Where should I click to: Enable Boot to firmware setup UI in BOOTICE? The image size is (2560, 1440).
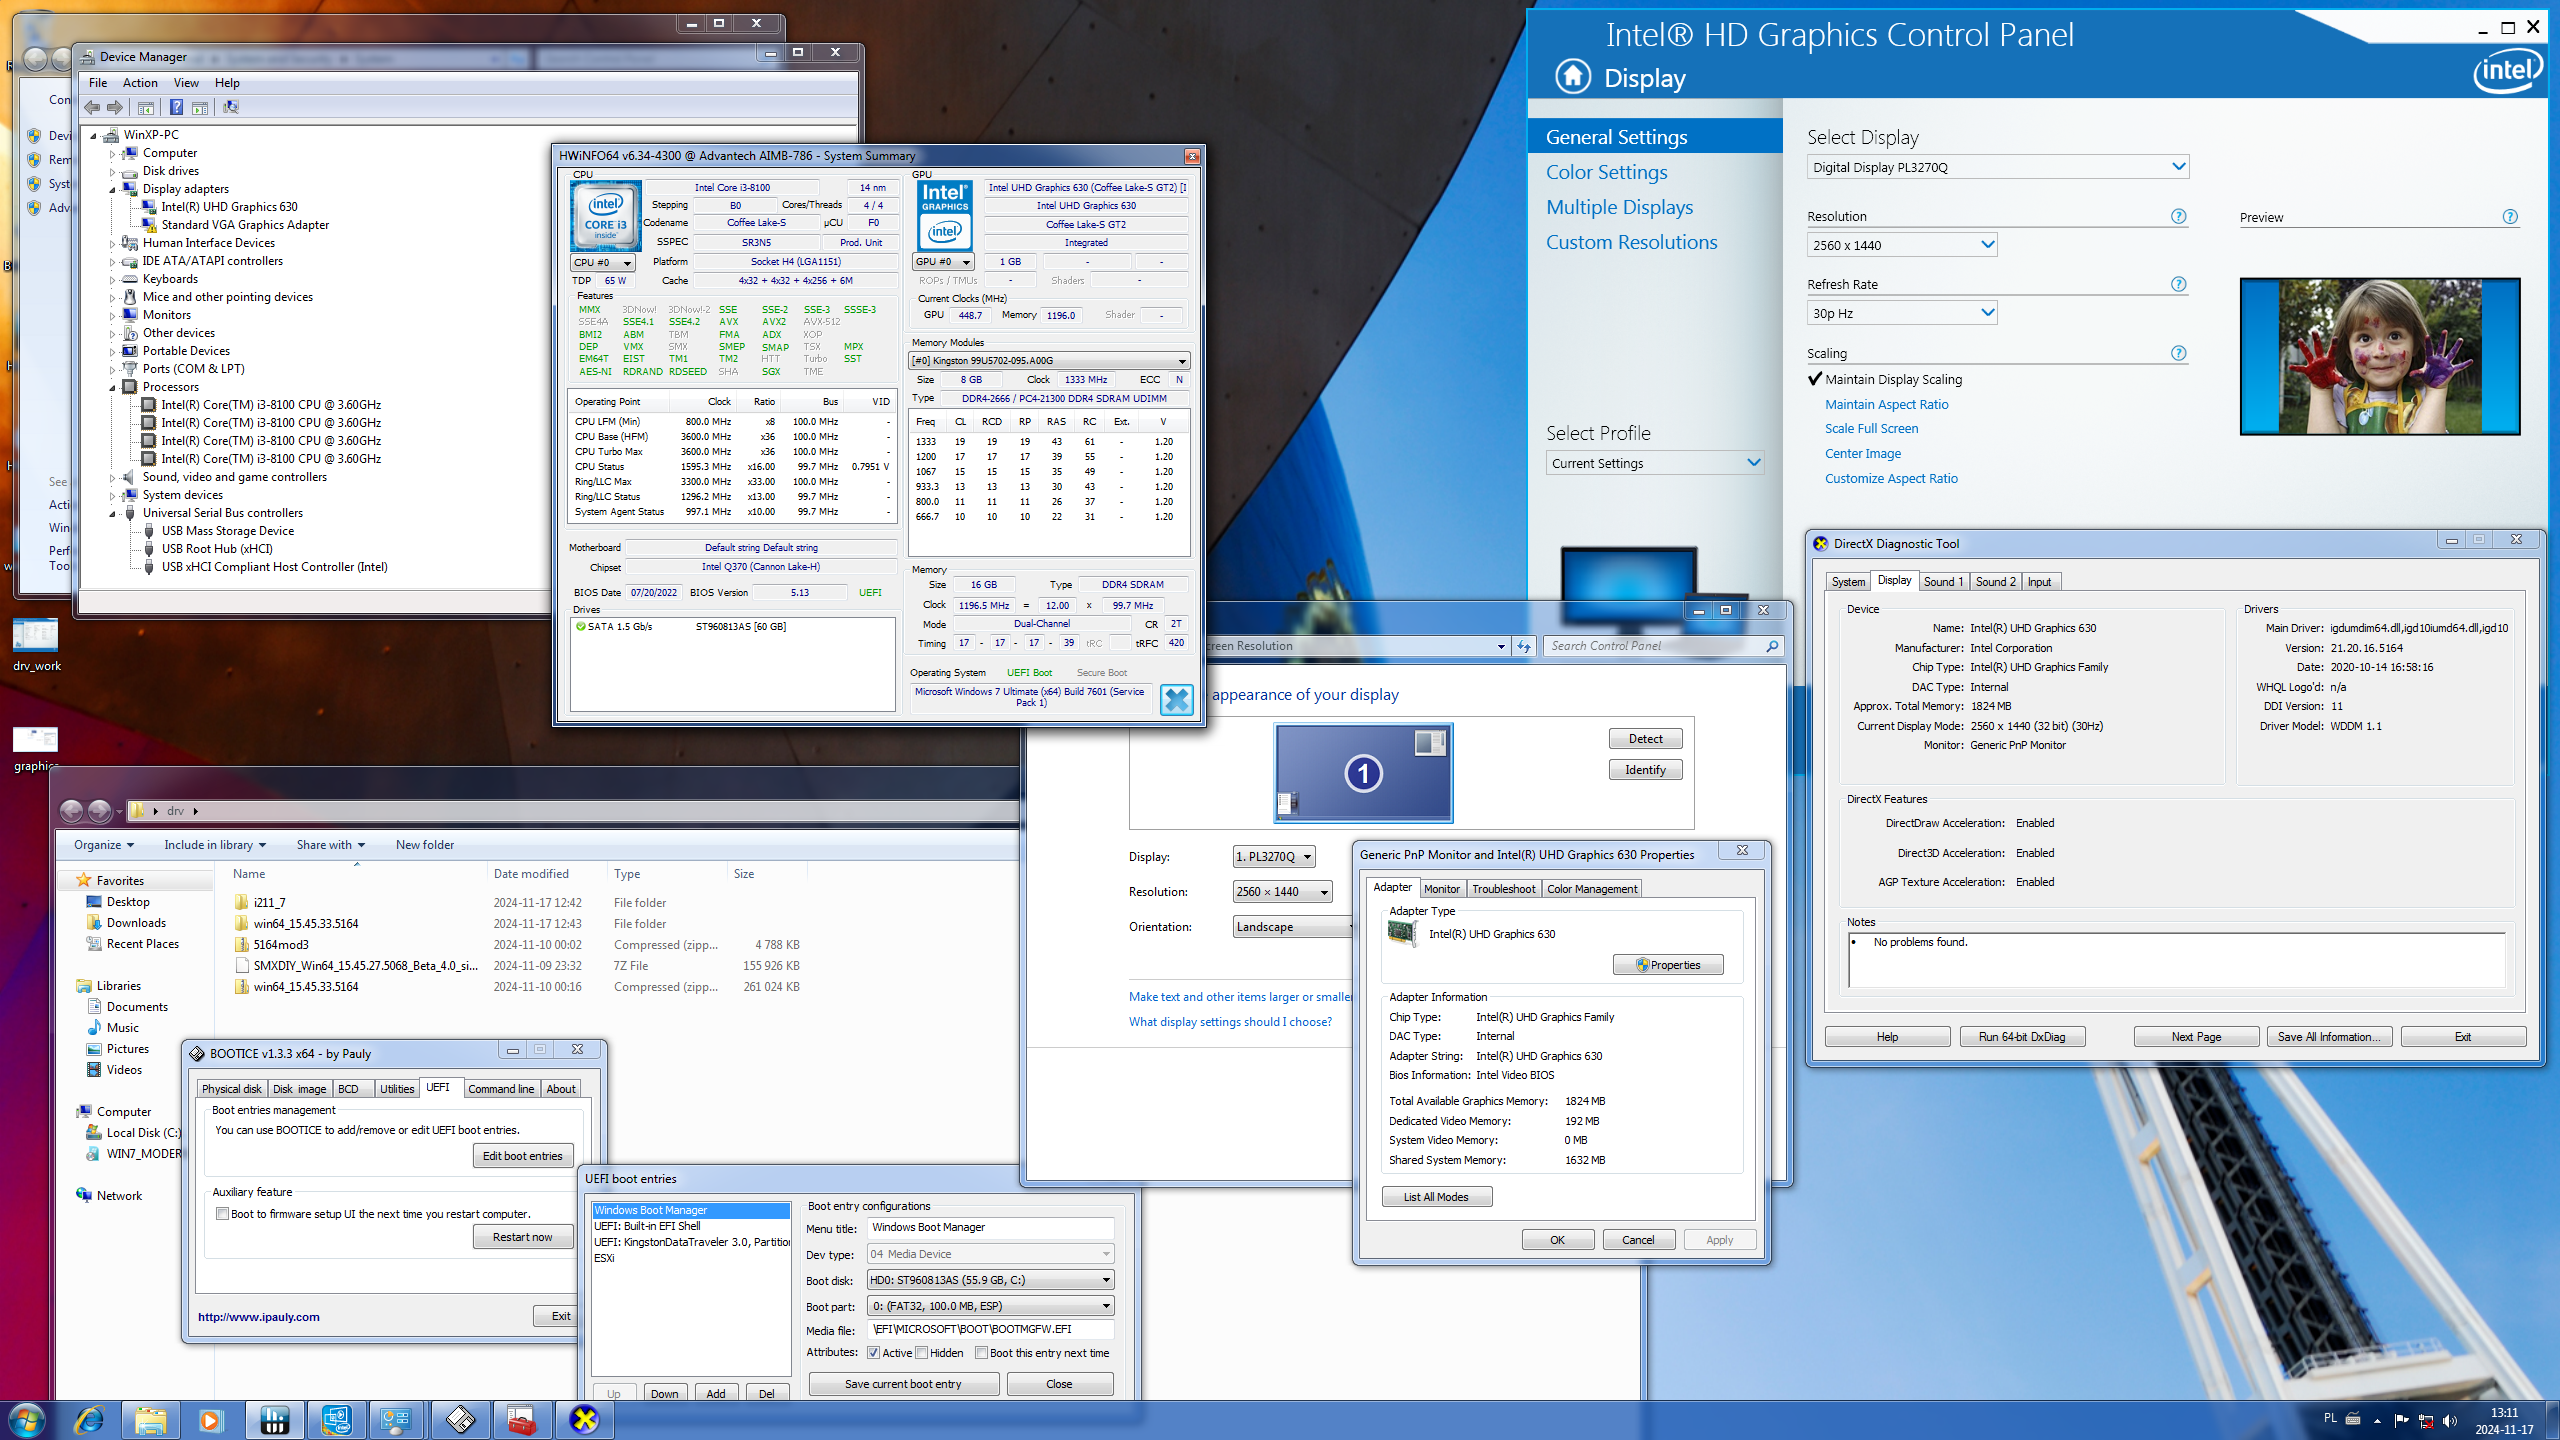coord(222,1213)
